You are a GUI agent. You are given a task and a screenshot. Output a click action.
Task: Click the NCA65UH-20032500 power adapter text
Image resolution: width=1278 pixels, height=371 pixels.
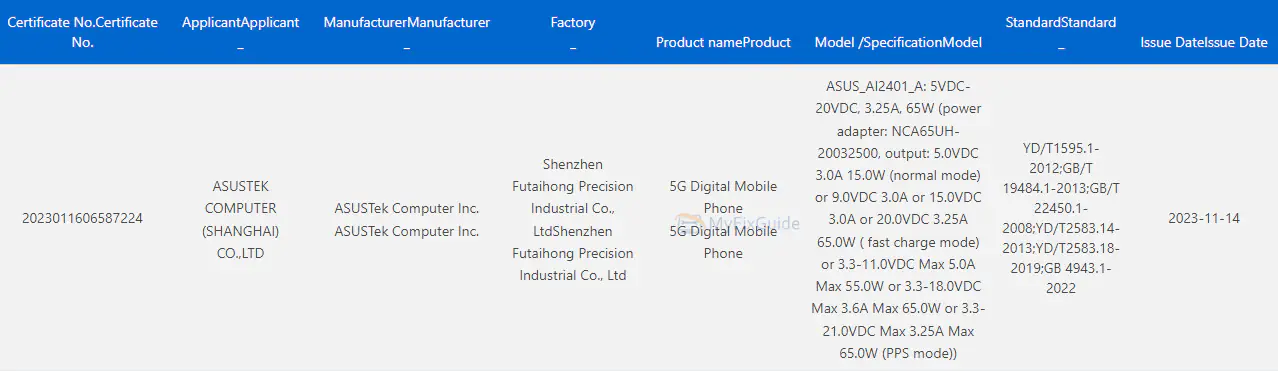tap(900, 141)
